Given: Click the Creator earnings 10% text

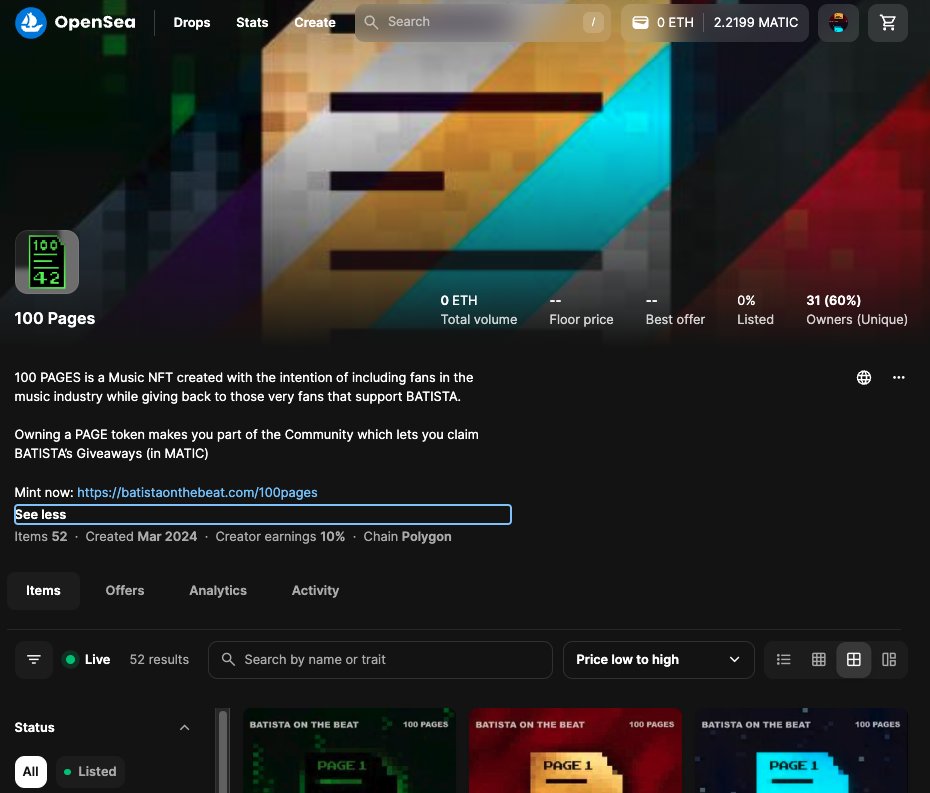Looking at the screenshot, I should (280, 537).
